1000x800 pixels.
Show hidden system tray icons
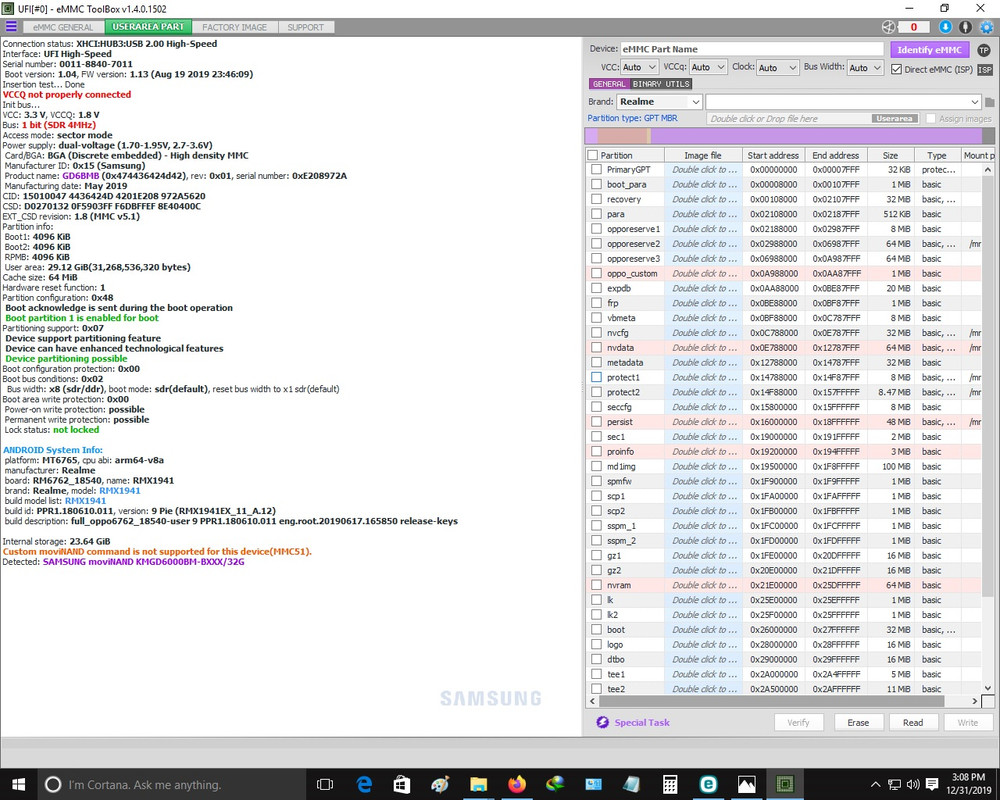pyautogui.click(x=876, y=784)
